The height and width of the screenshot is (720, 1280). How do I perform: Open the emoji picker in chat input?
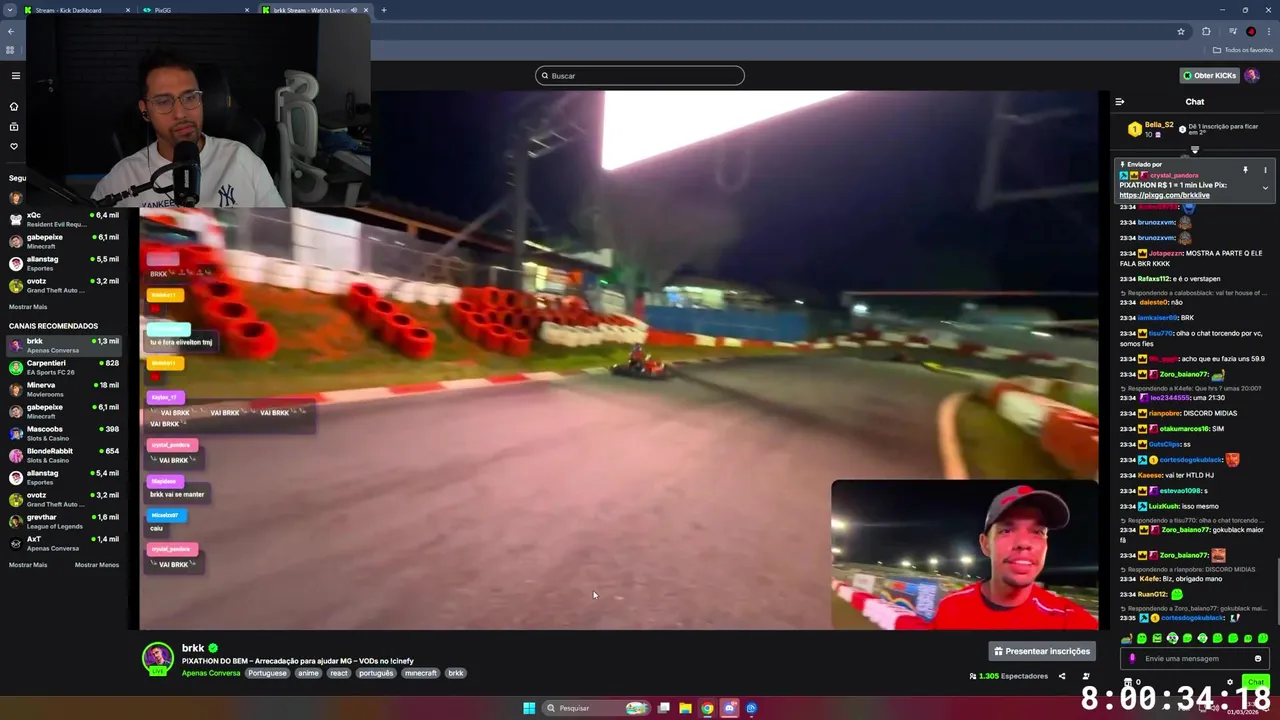tap(1258, 658)
